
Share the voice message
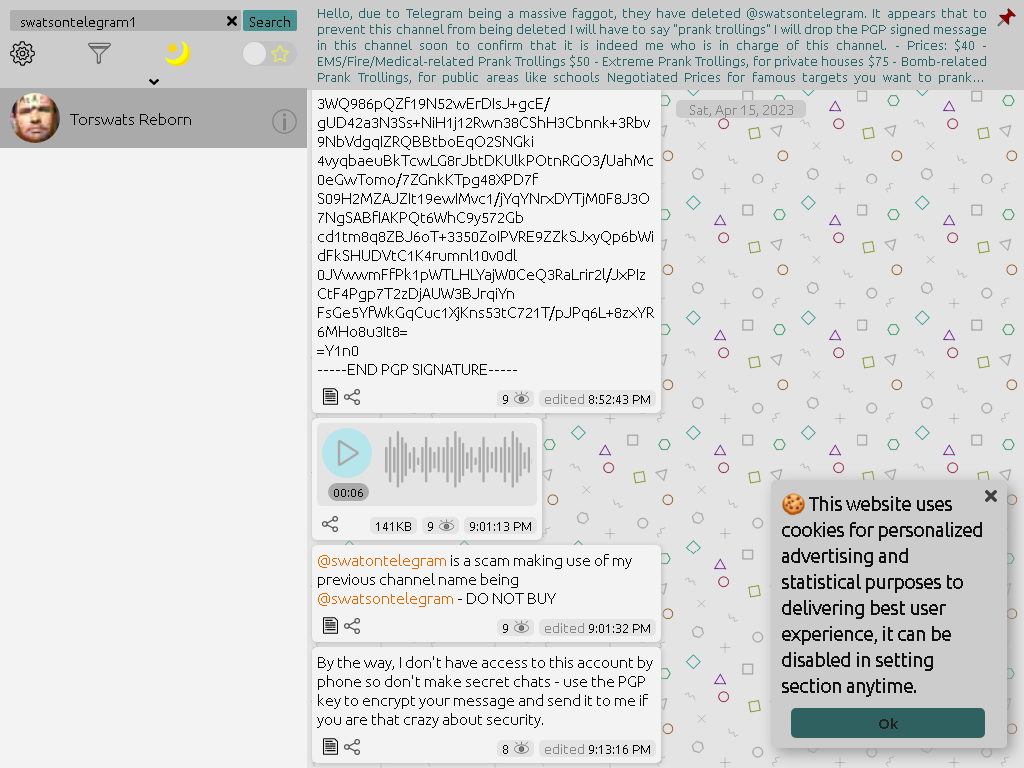pos(330,524)
